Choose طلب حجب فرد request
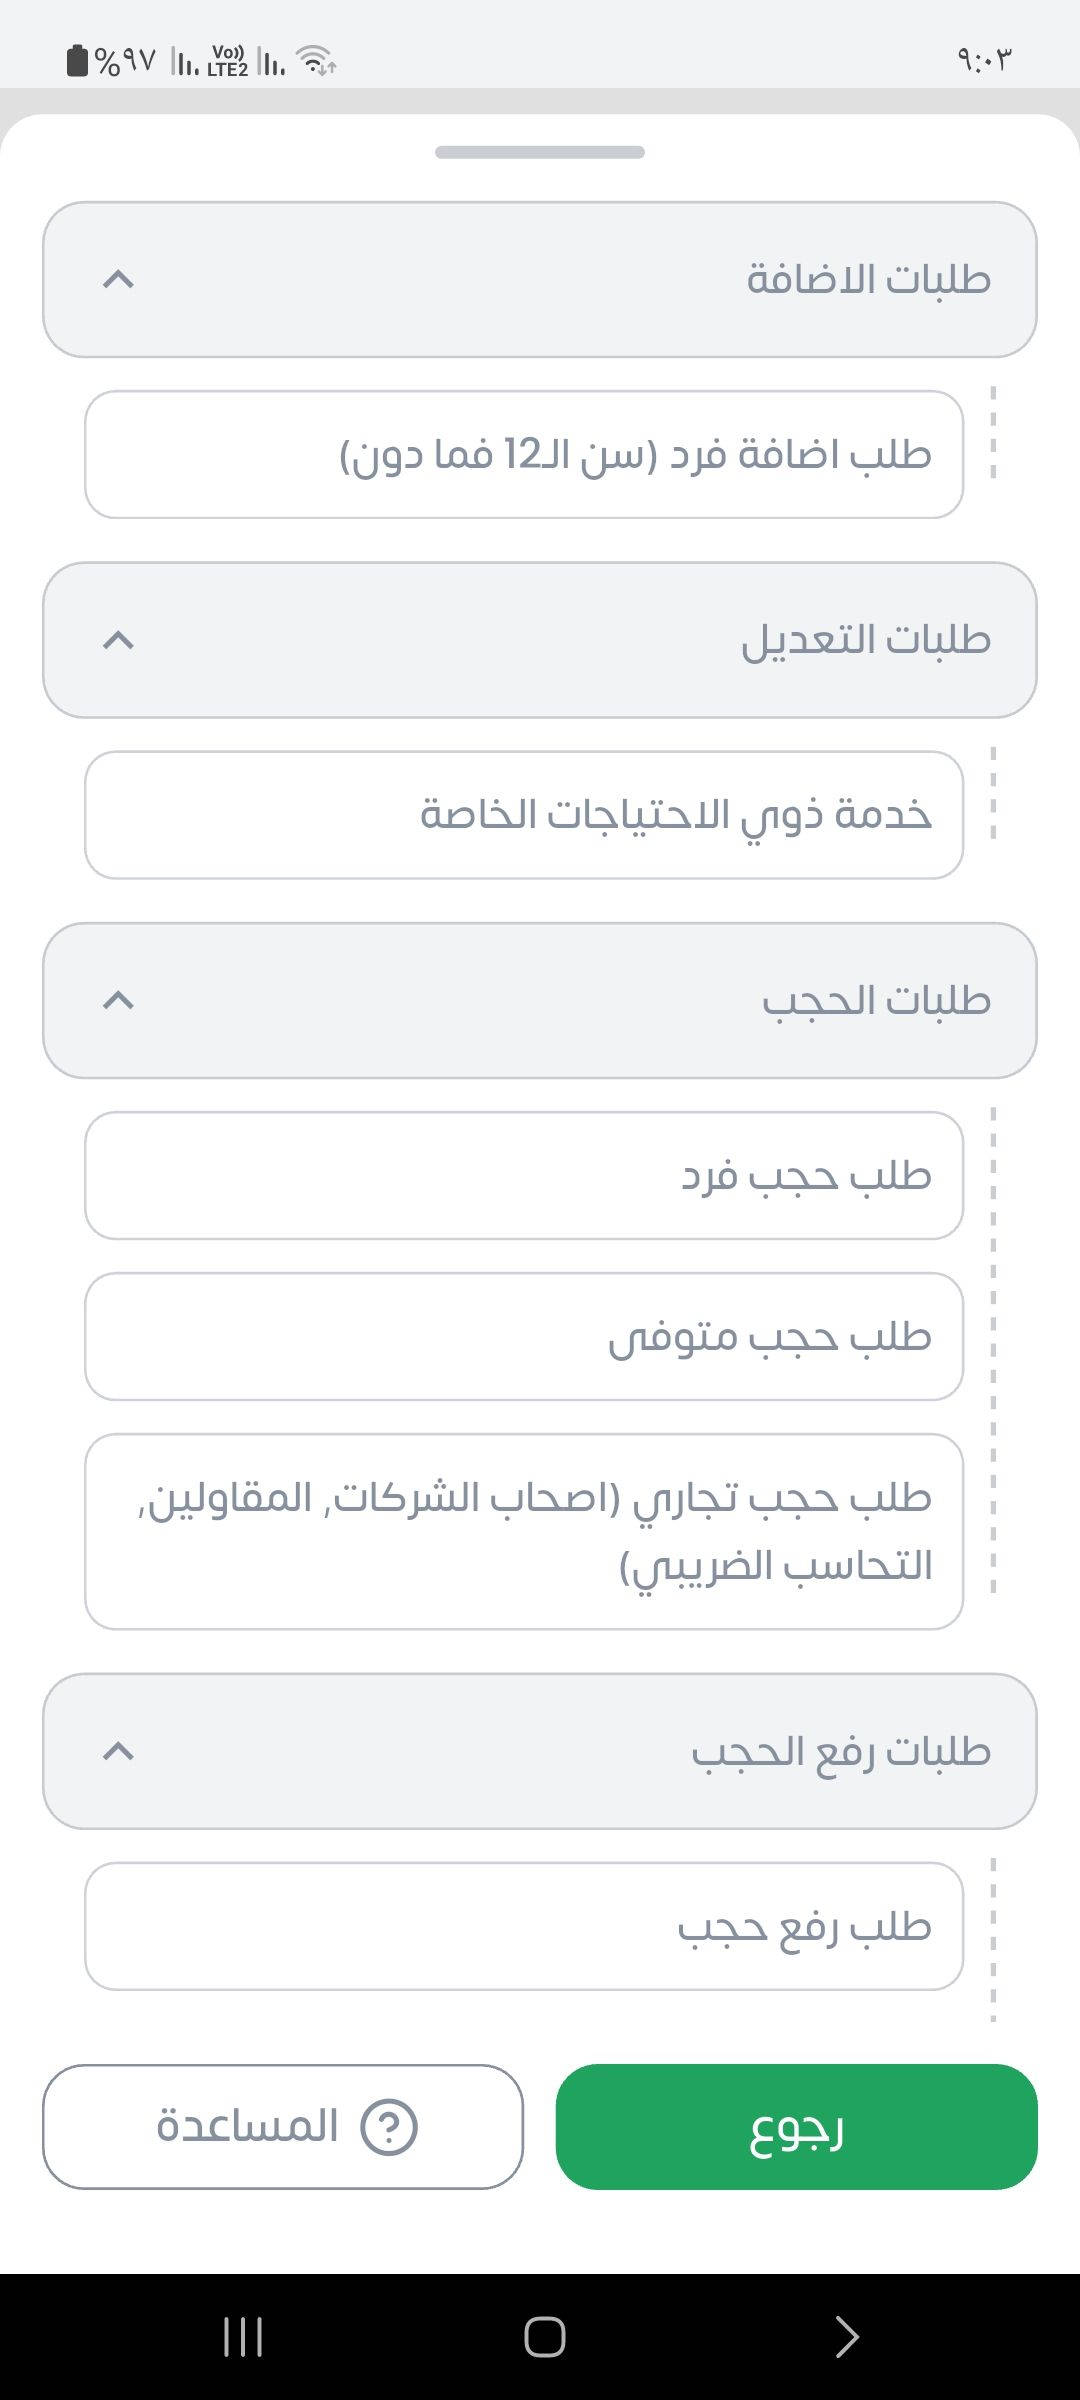1080x2400 pixels. click(x=524, y=1176)
